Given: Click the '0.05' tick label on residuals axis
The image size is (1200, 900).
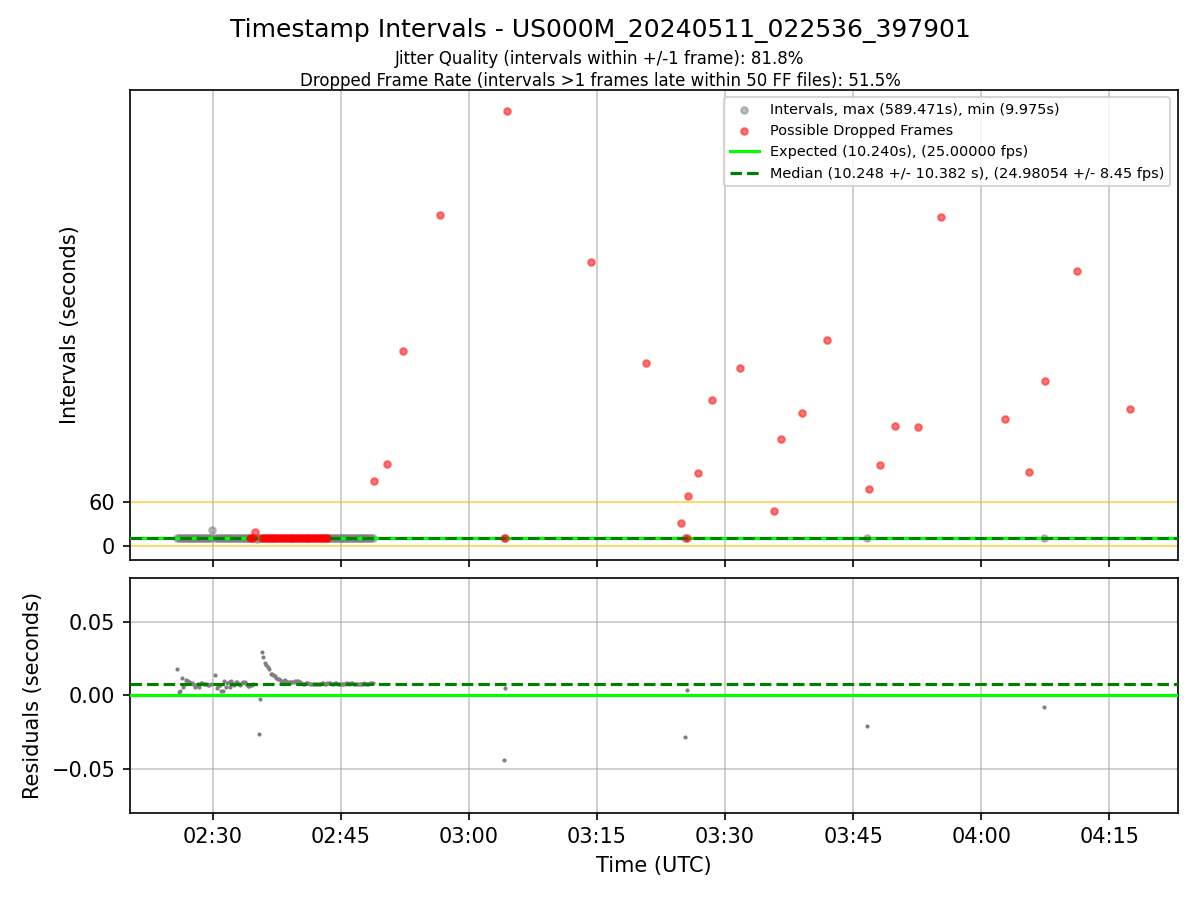Looking at the screenshot, I should pyautogui.click(x=94, y=622).
